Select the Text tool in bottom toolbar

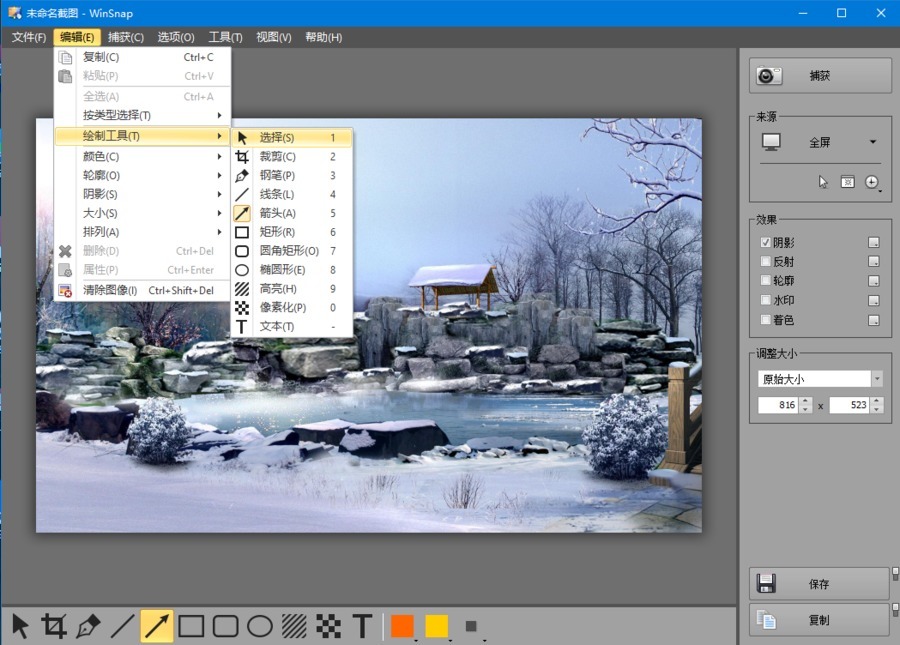click(363, 626)
